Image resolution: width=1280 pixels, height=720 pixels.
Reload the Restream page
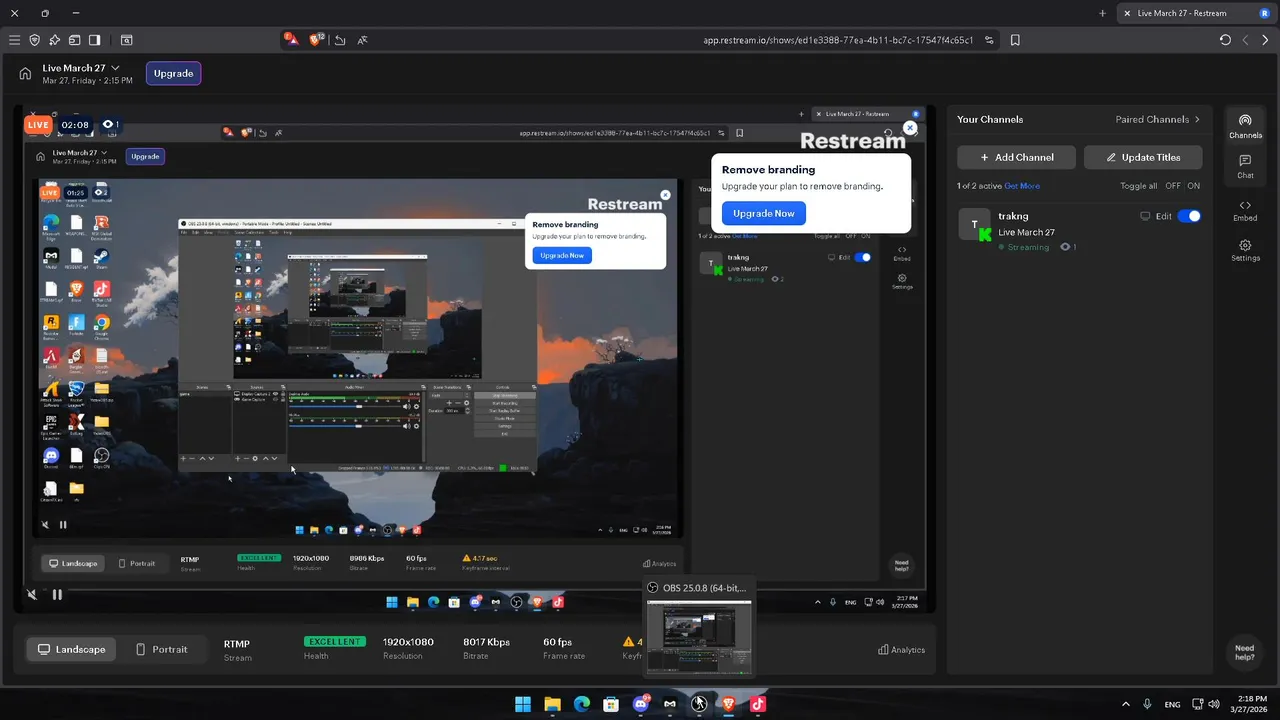coord(1225,40)
